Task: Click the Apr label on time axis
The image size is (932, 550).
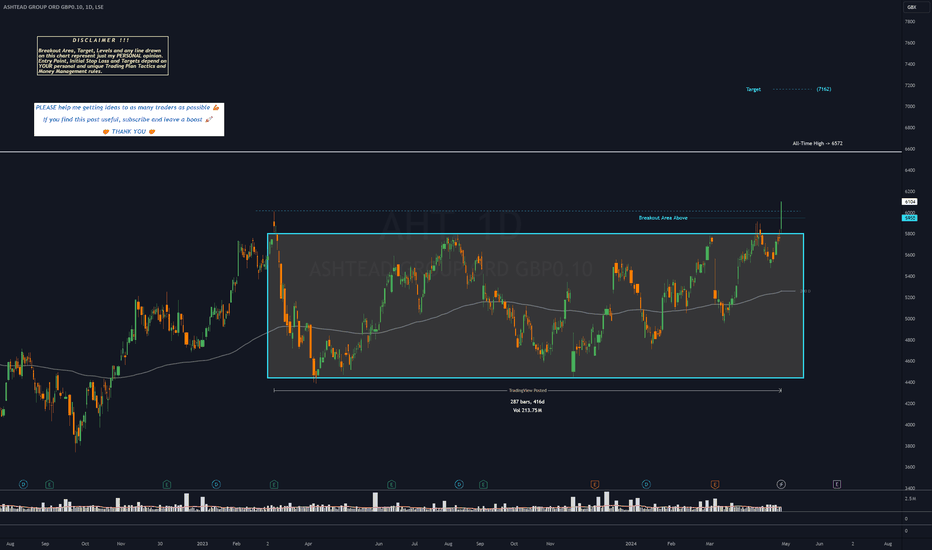Action: [308, 543]
